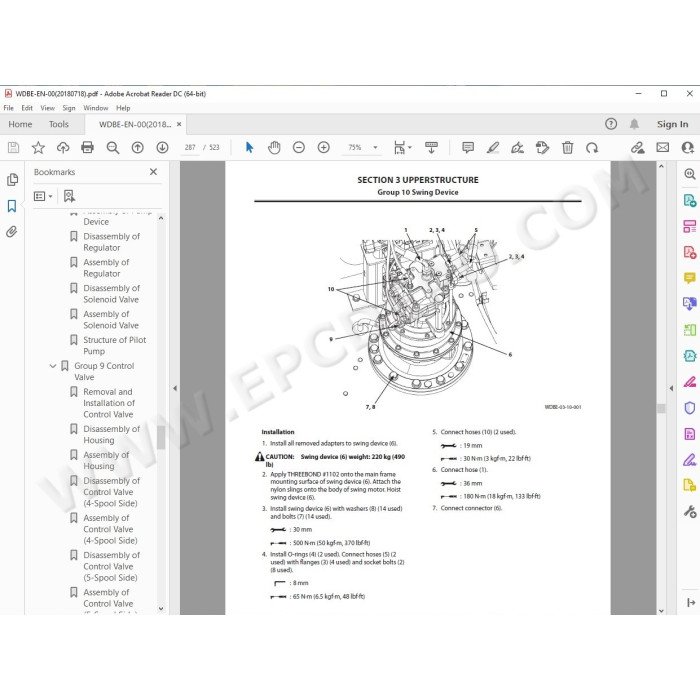Open the Sign menu

[69, 108]
